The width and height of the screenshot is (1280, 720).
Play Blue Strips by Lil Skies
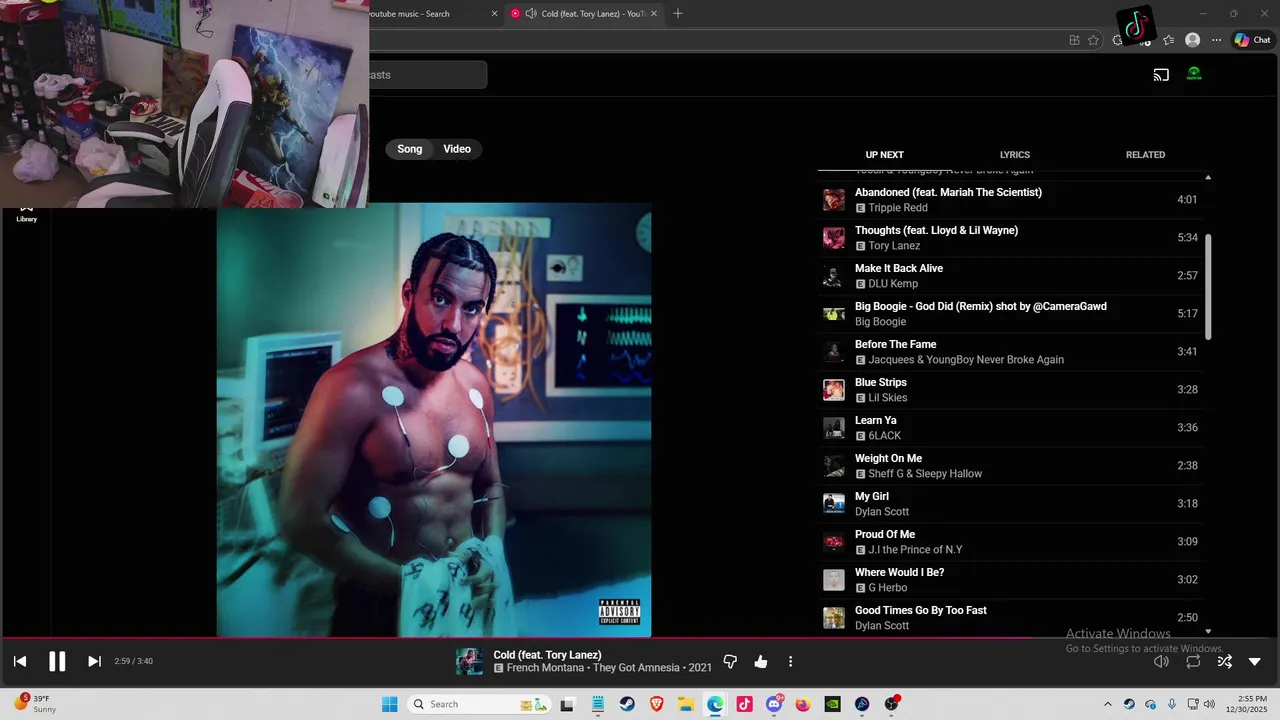(x=1010, y=390)
